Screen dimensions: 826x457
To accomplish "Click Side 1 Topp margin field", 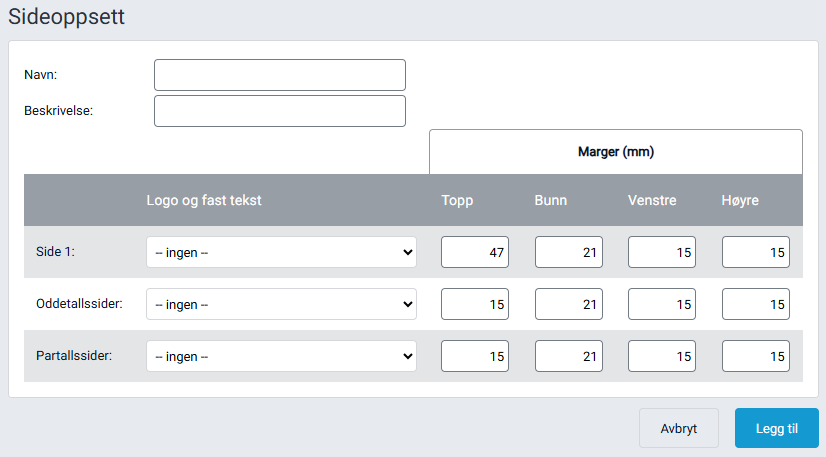I will (475, 253).
